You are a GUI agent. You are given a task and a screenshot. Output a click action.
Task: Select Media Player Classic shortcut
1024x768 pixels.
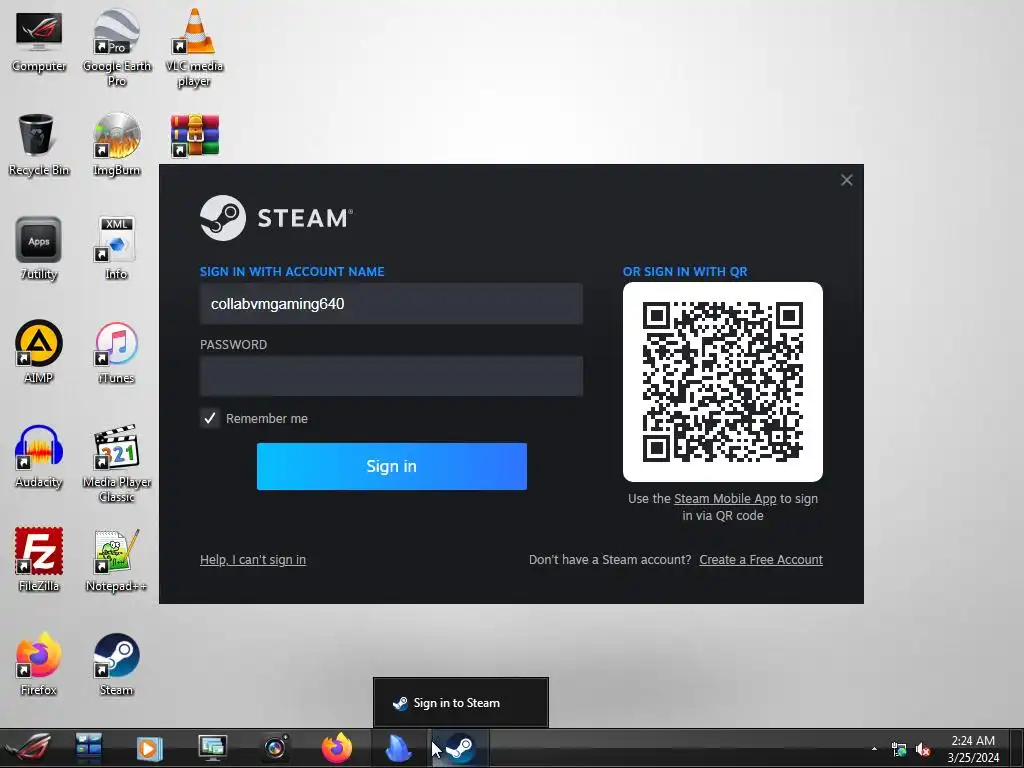click(116, 463)
